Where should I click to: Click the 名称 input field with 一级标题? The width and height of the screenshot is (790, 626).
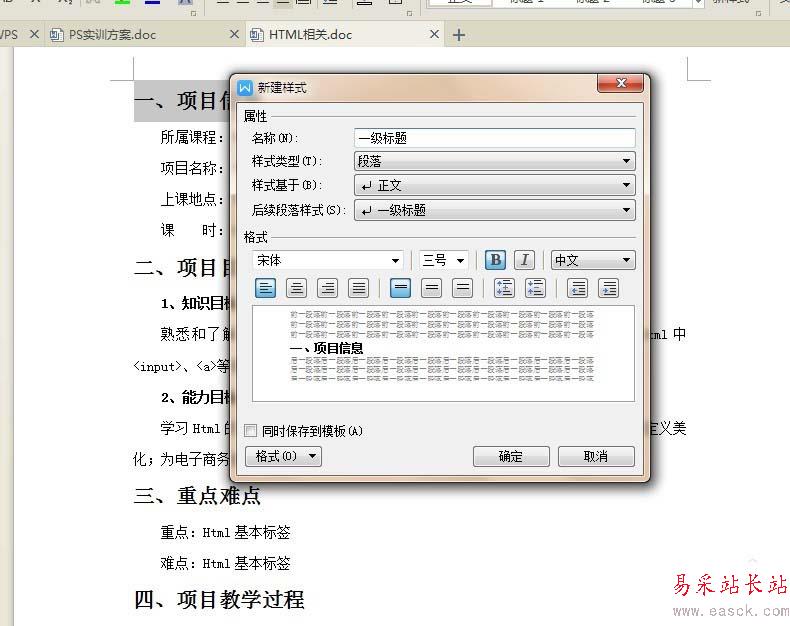click(x=495, y=138)
